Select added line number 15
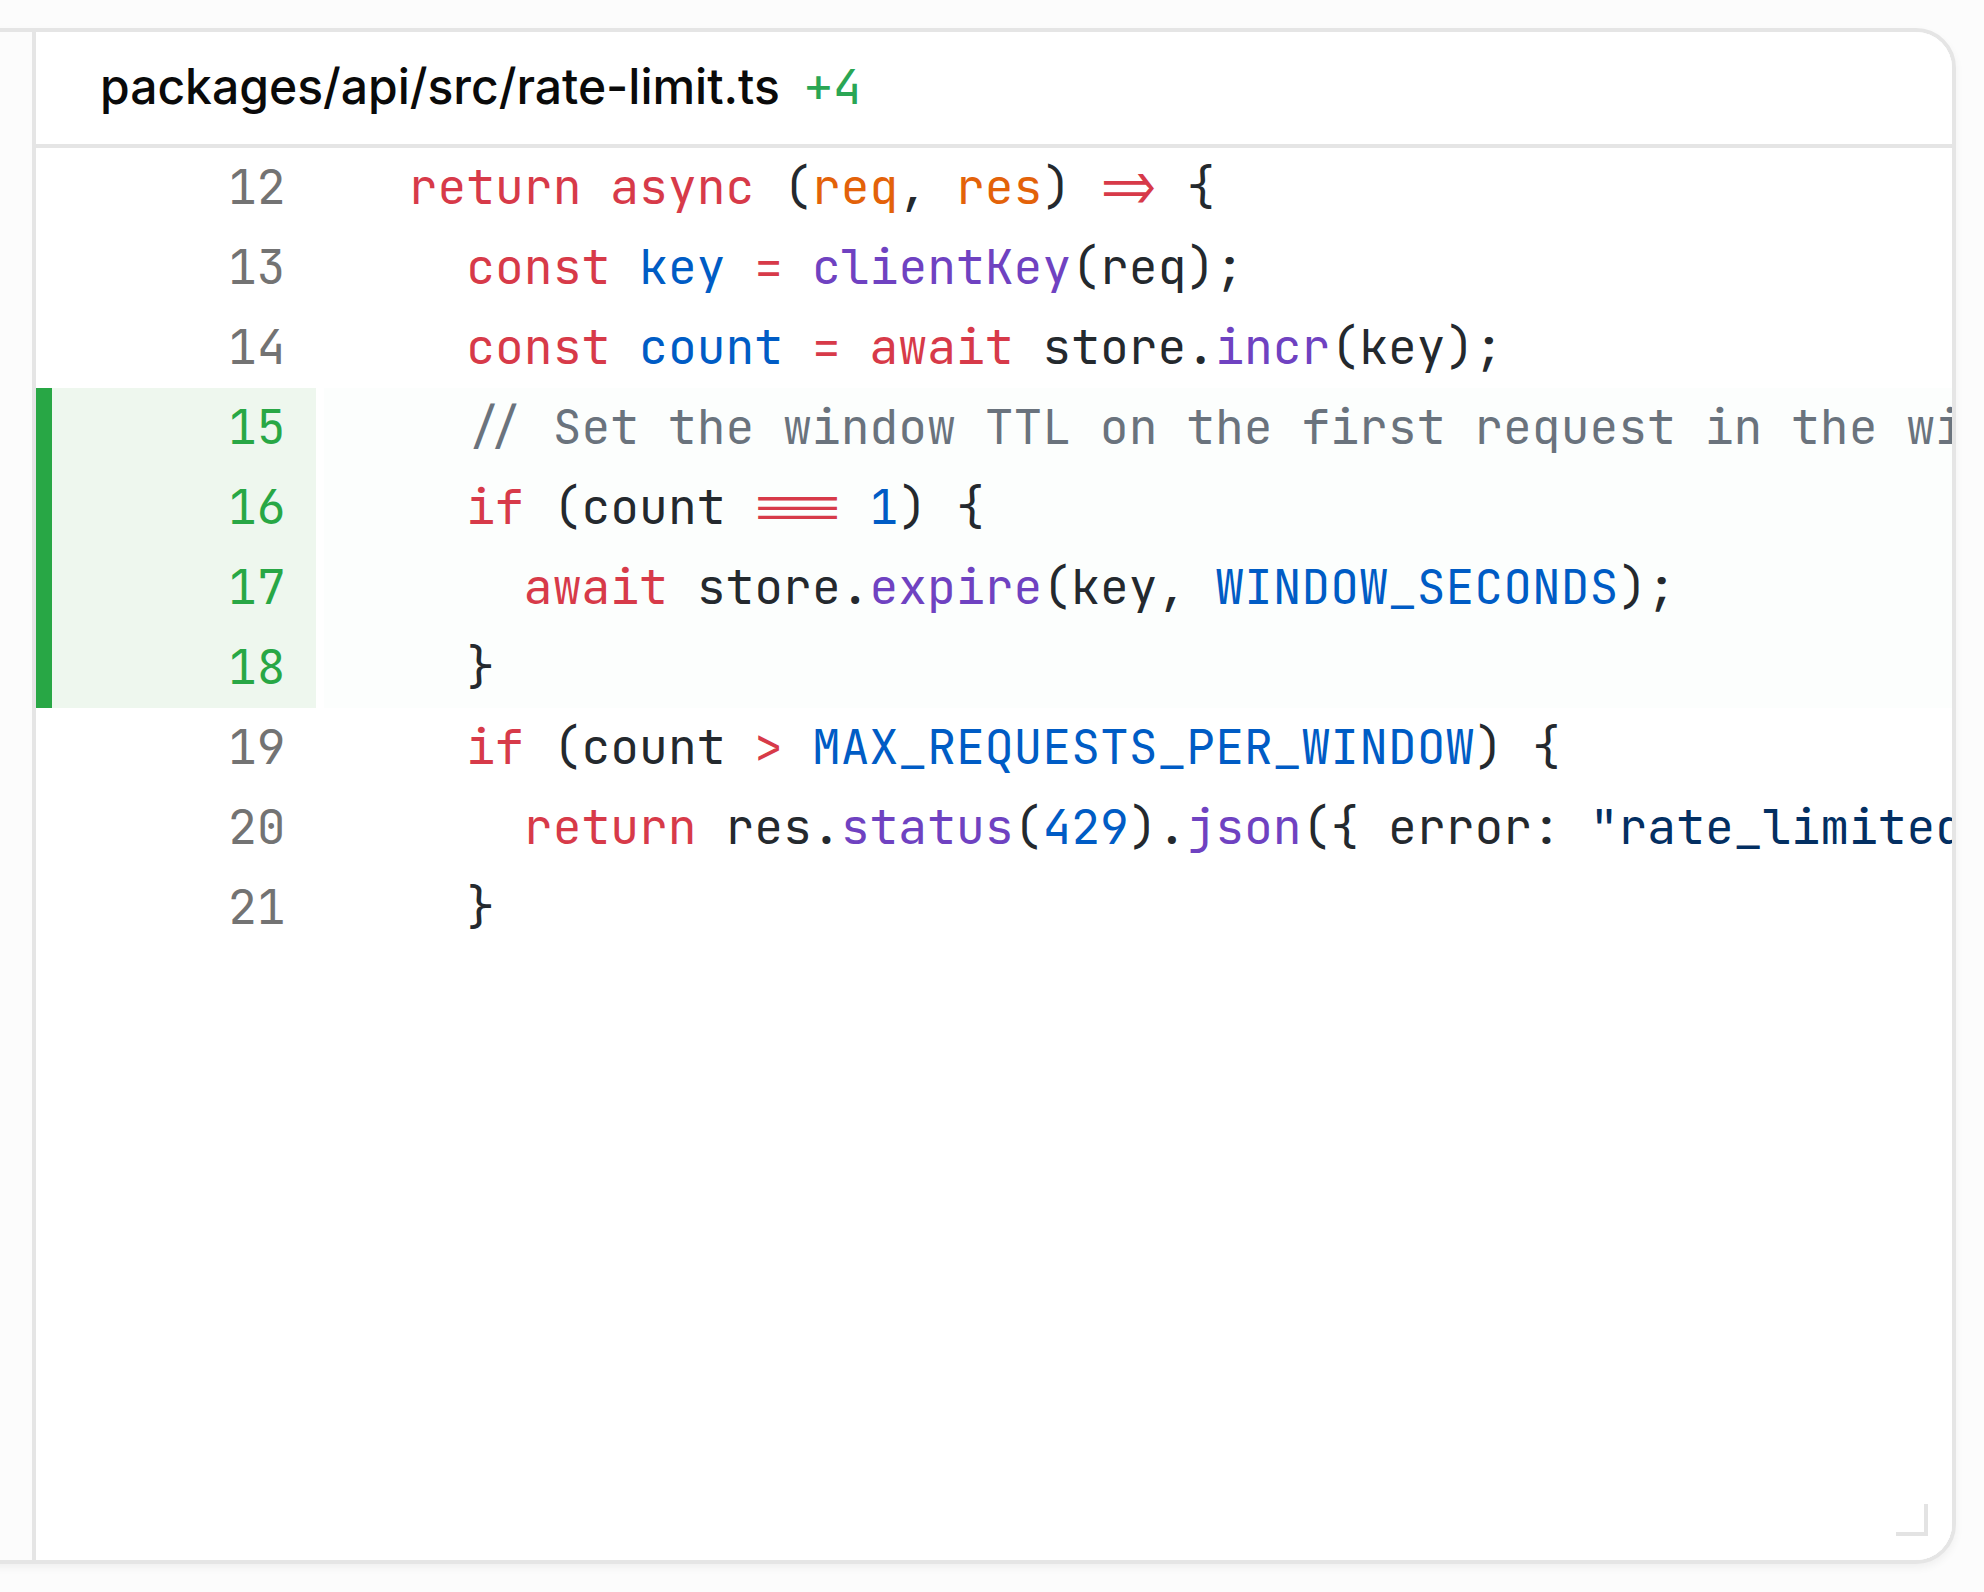The width and height of the screenshot is (1984, 1592). click(x=257, y=428)
